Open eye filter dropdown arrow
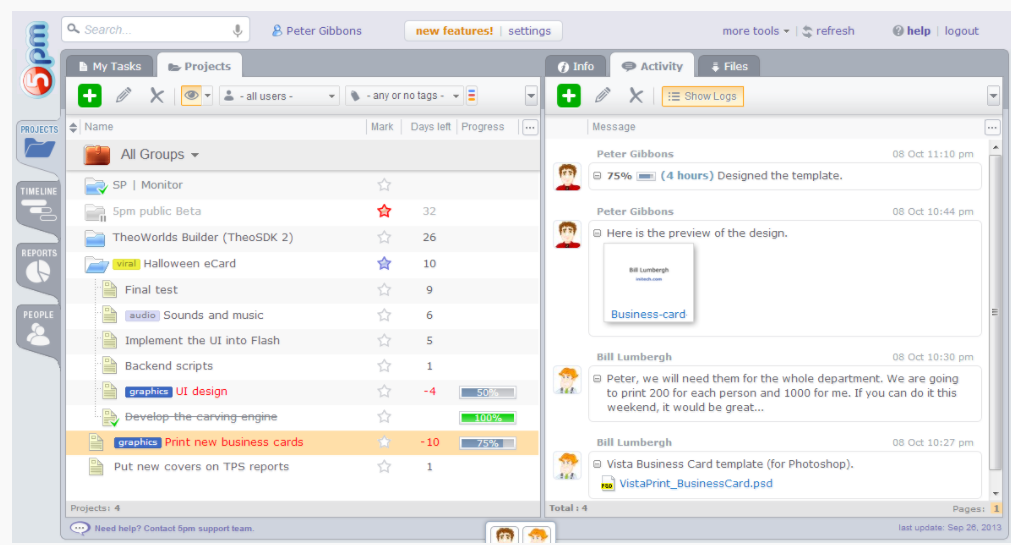This screenshot has width=1011, height=545. pyautogui.click(x=207, y=95)
